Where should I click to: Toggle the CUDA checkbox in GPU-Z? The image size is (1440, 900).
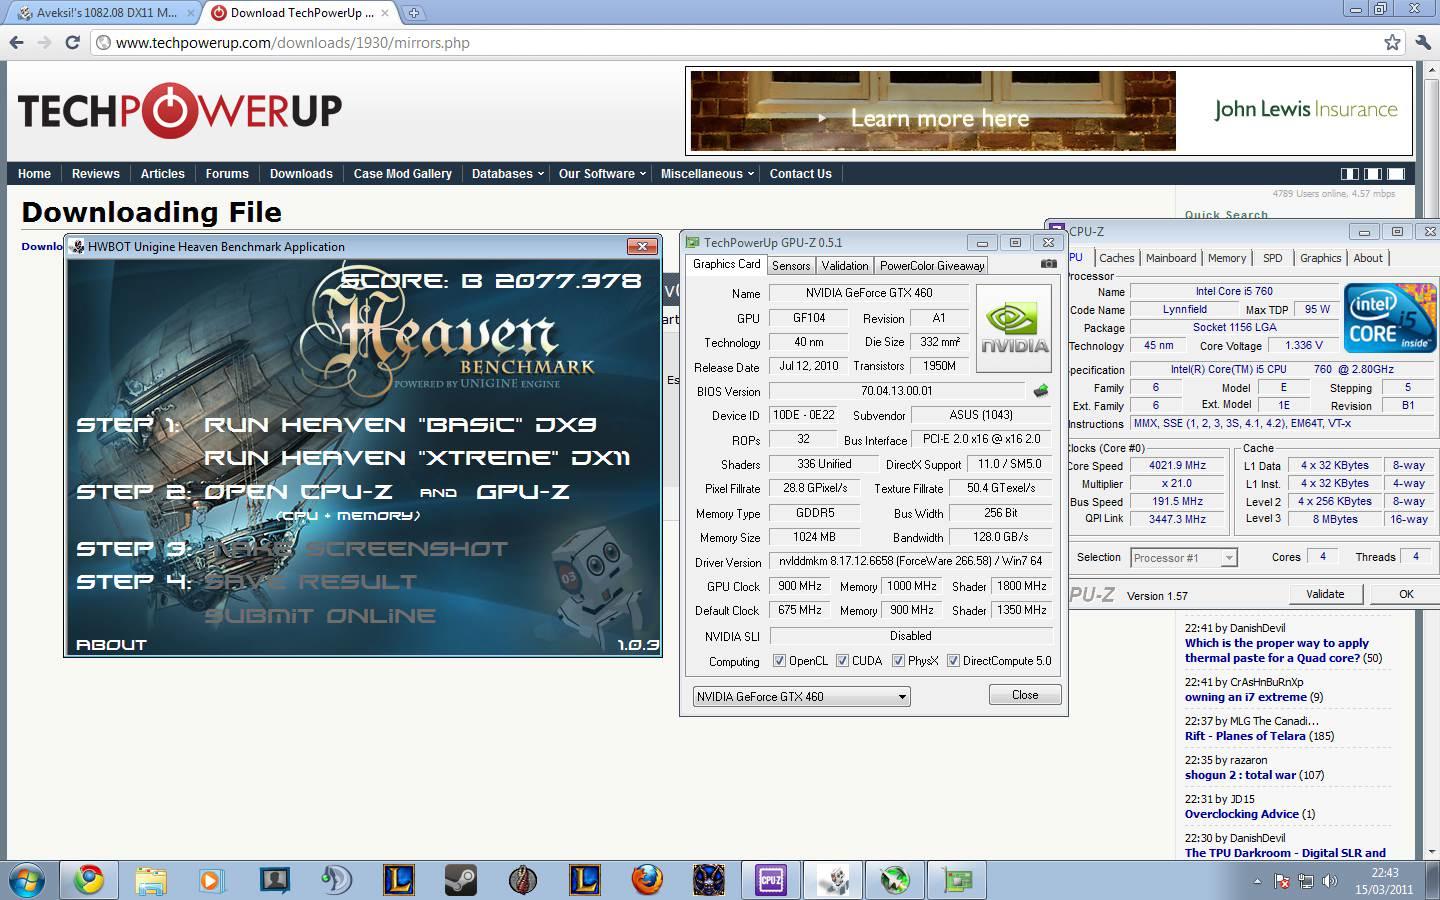[842, 661]
